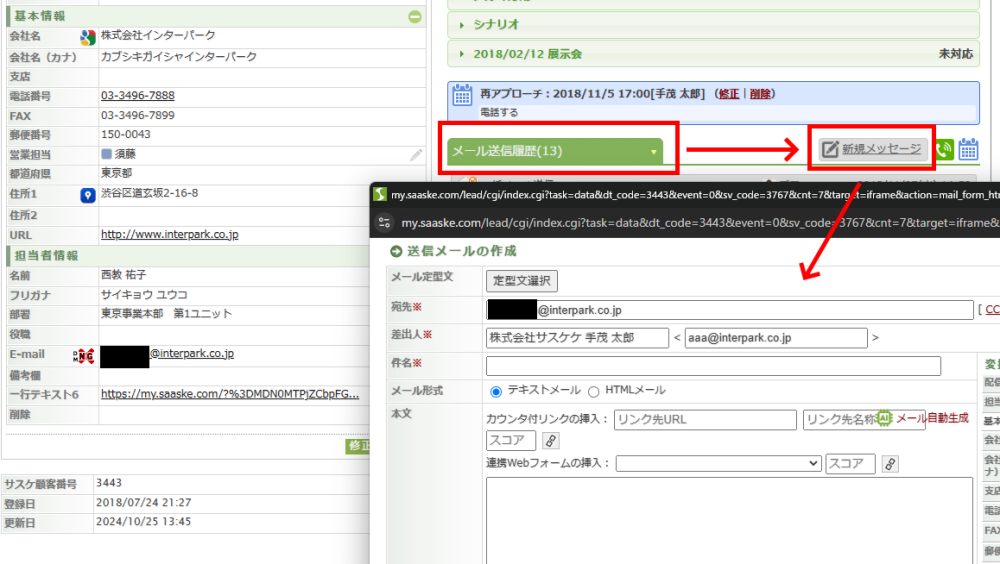This screenshot has height=564, width=1000.
Task: Click the 新規メッセージ button
Action: [871, 149]
